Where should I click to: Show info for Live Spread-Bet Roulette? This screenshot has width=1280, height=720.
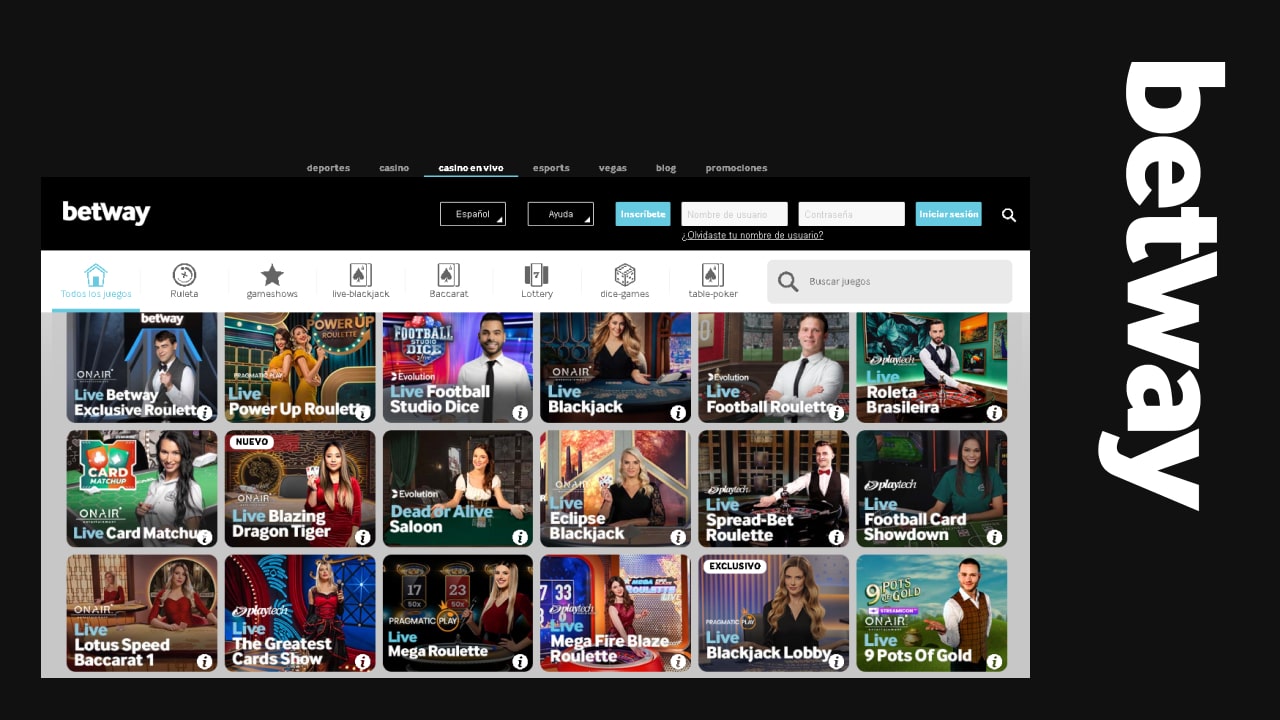coord(836,537)
